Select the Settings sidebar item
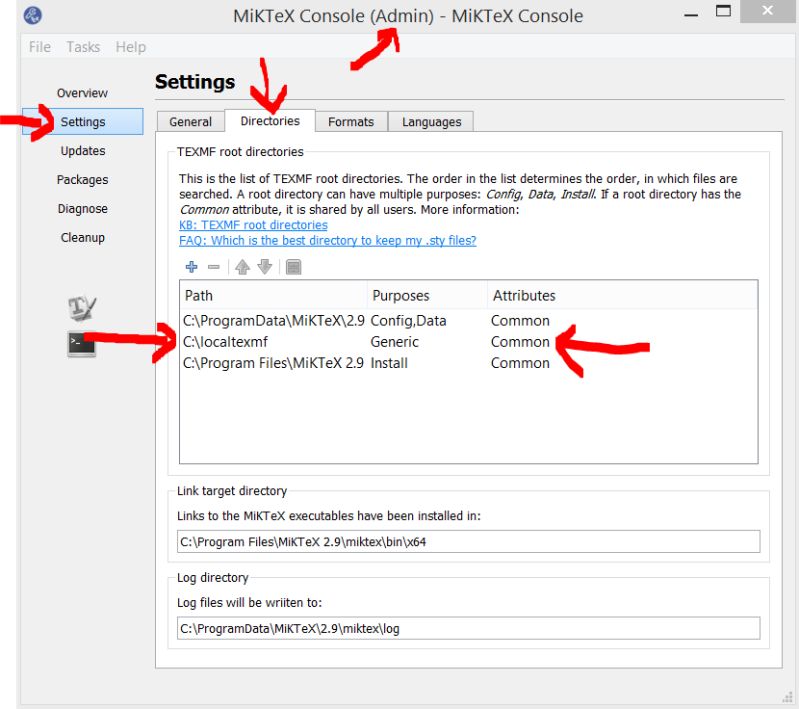Screen dimensions: 799x709 pyautogui.click(x=83, y=122)
